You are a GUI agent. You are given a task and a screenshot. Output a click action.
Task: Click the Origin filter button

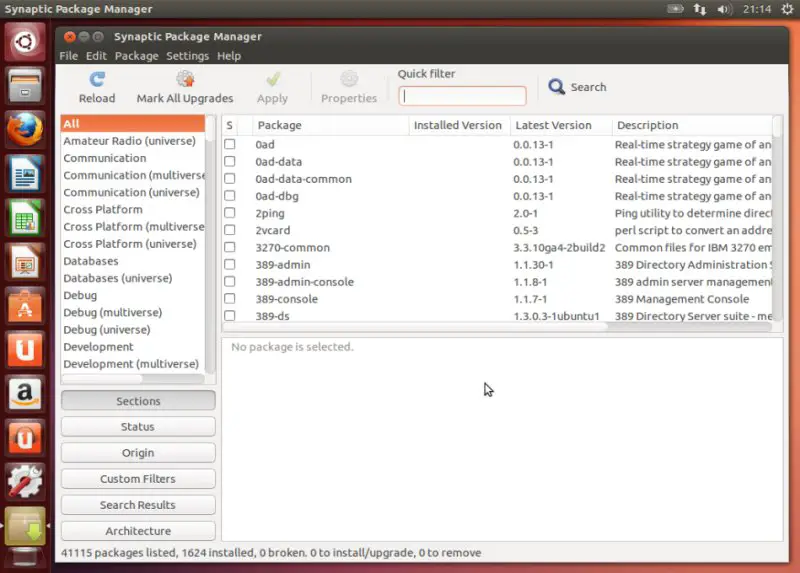pyautogui.click(x=138, y=453)
